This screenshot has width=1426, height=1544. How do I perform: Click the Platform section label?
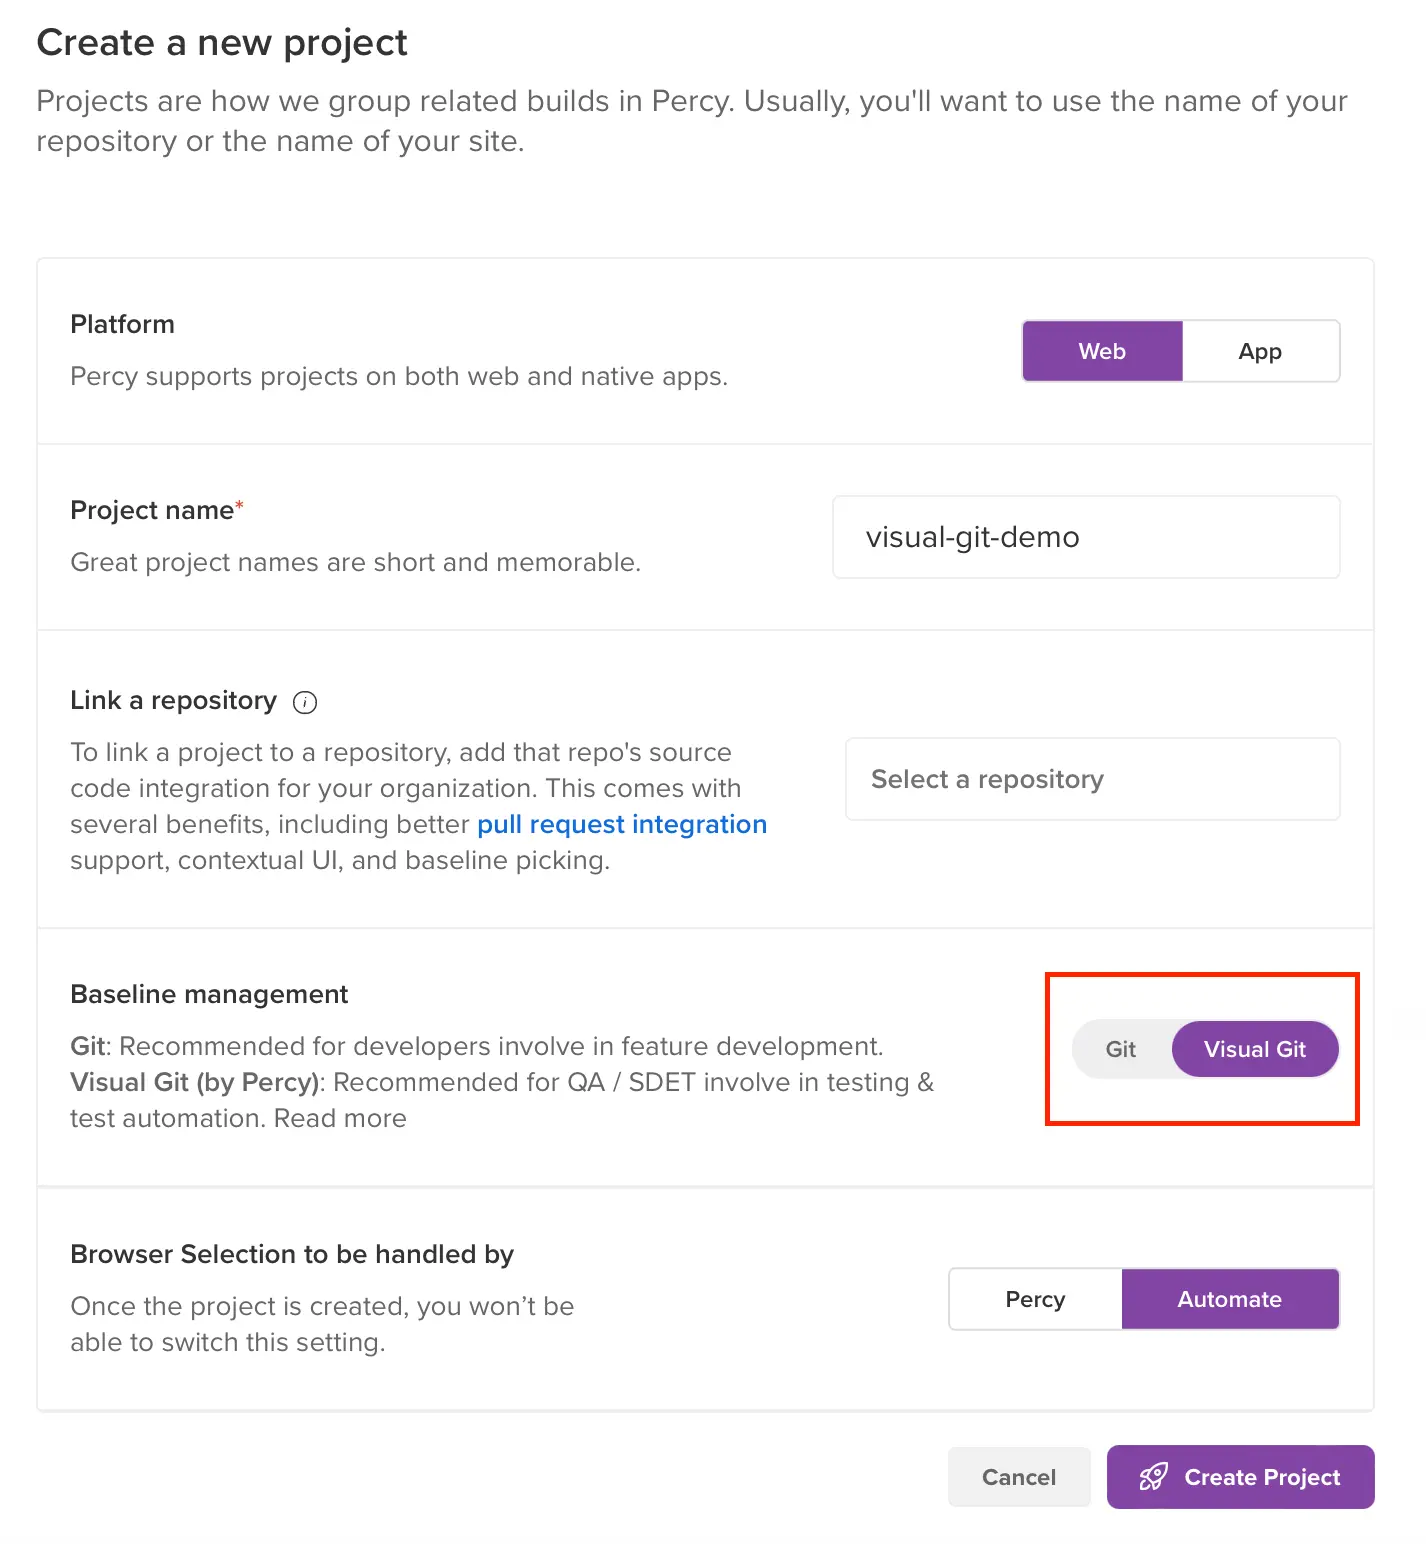point(122,324)
